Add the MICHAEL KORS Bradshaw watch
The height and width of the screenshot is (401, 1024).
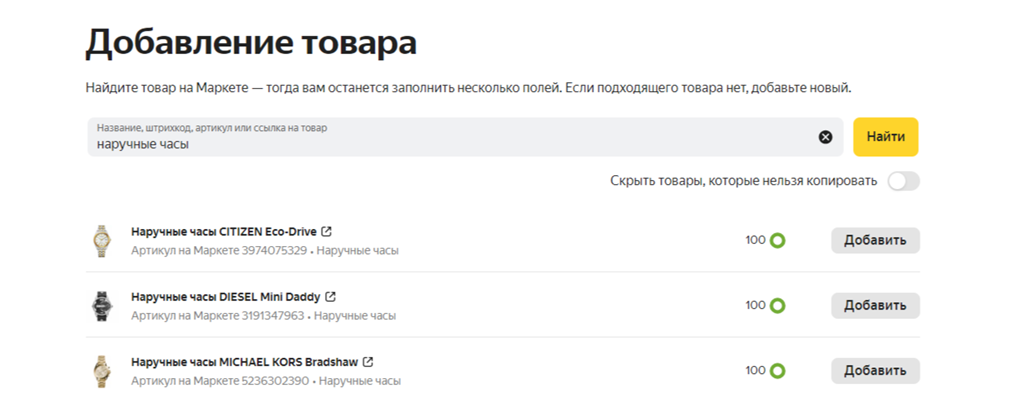[x=875, y=371]
